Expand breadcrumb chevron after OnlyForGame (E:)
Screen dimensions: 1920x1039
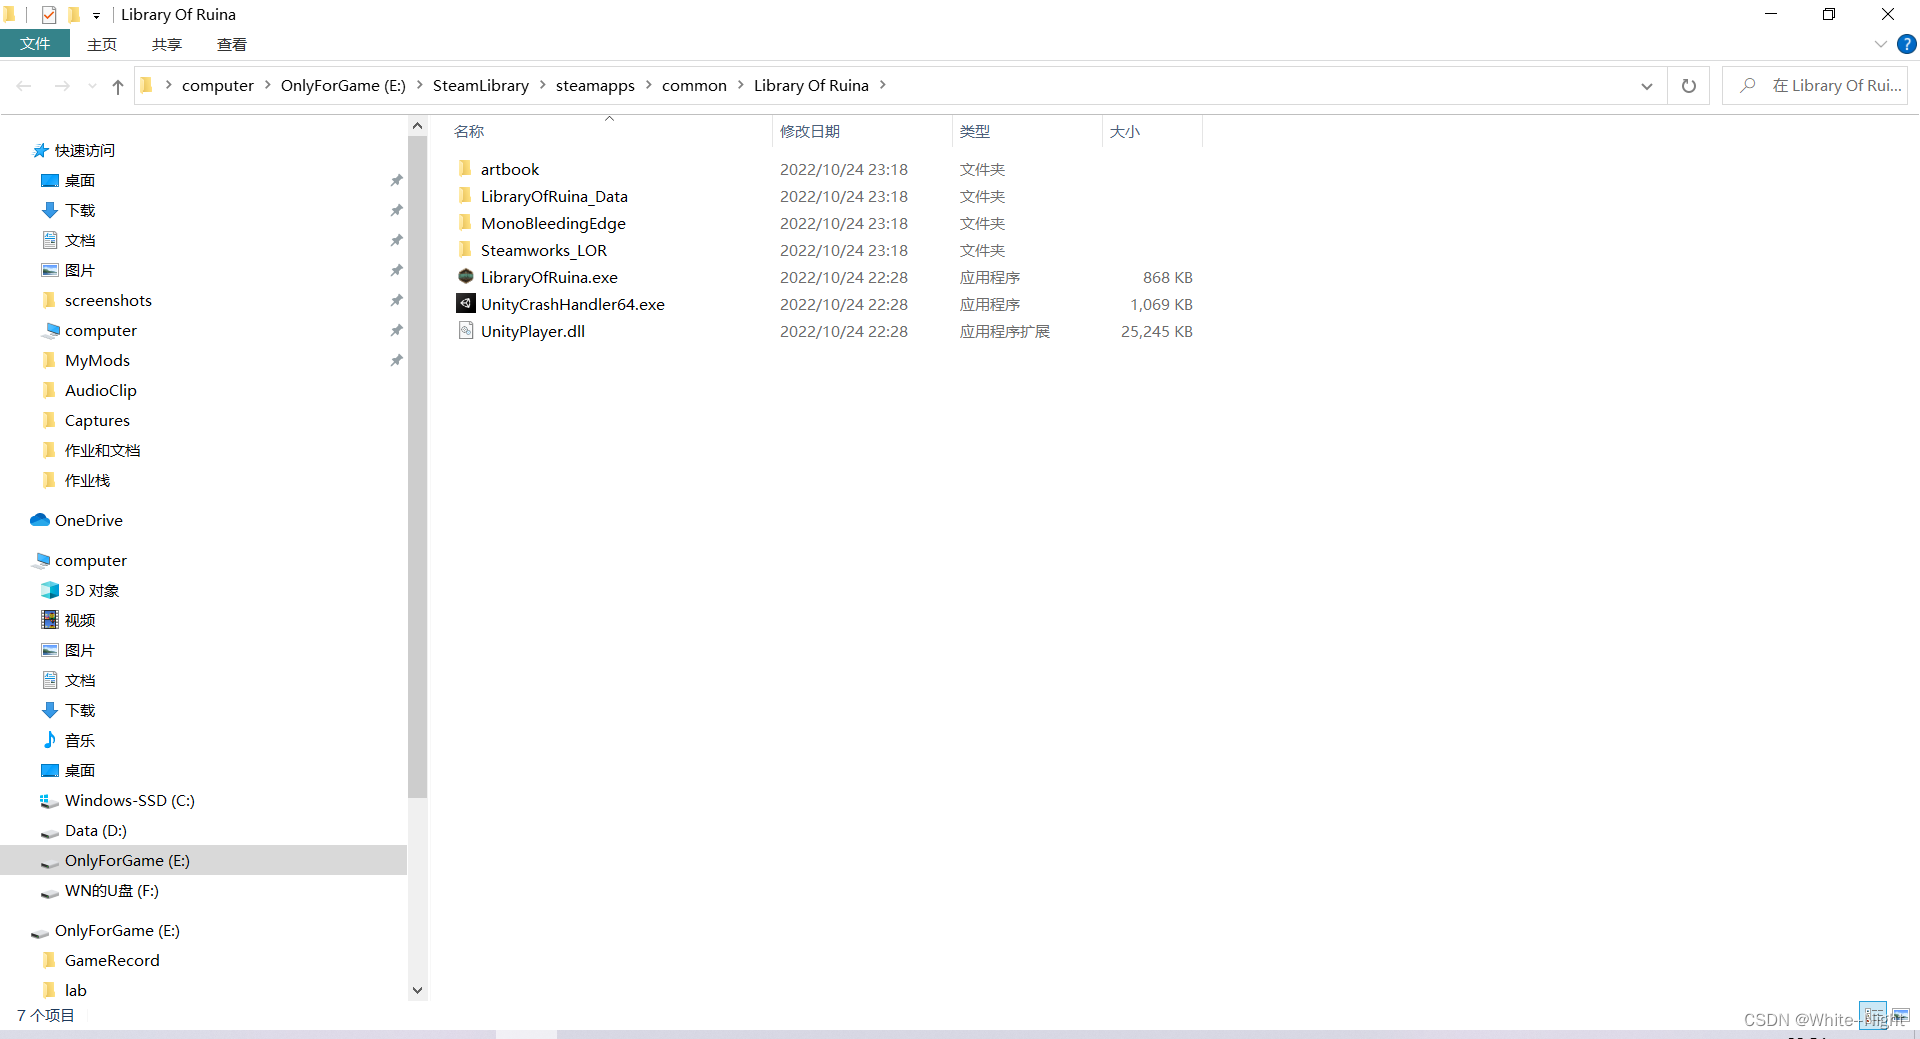(419, 85)
